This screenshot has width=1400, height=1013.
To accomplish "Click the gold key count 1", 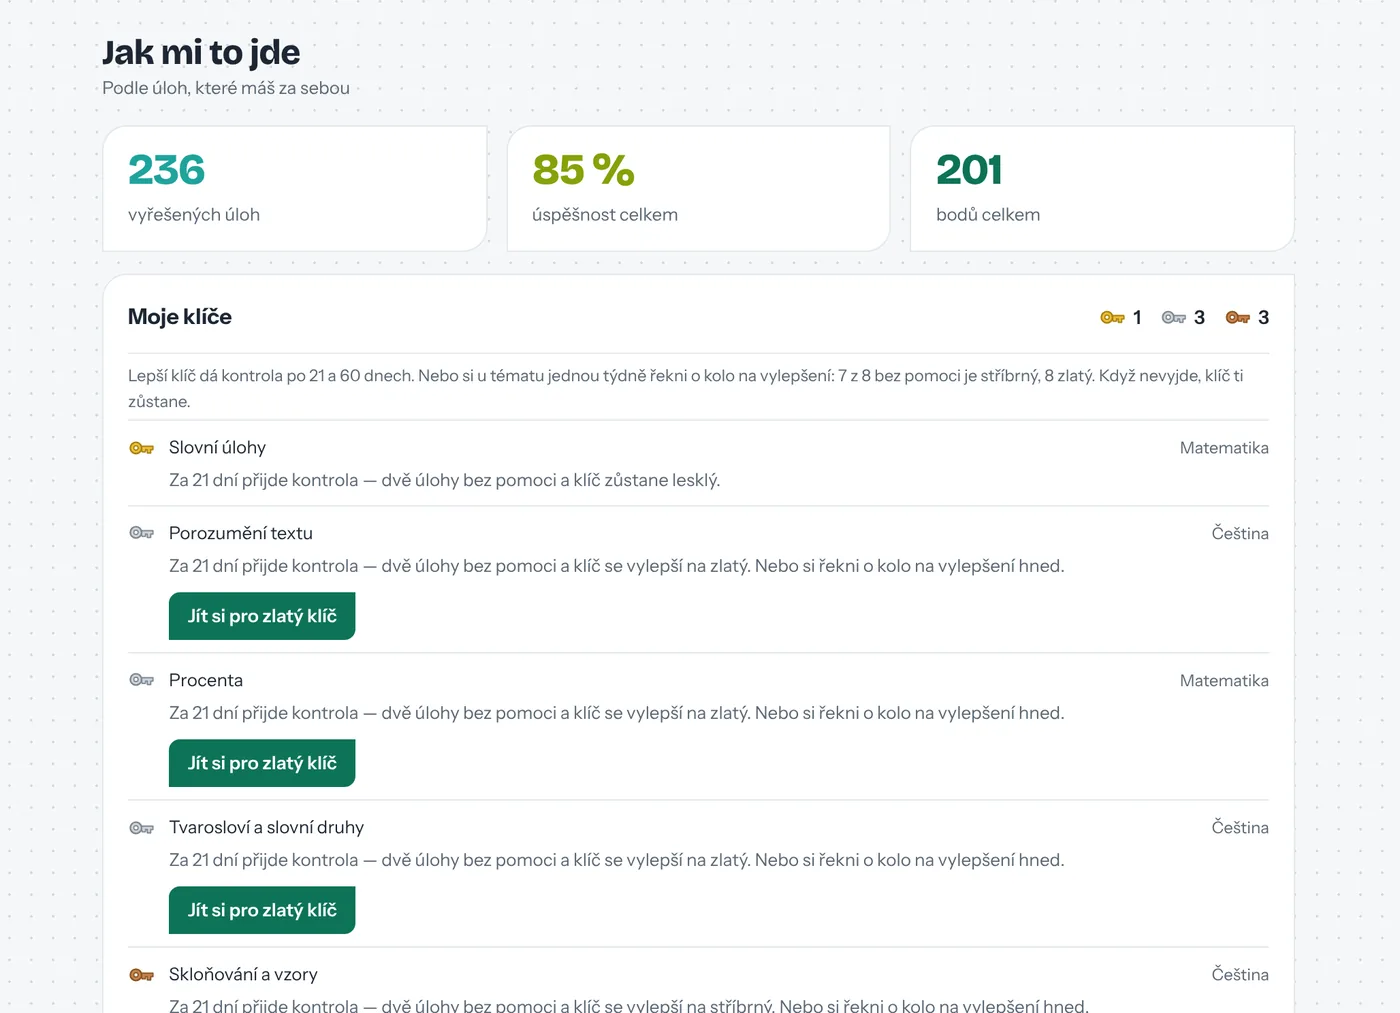I will click(1137, 318).
